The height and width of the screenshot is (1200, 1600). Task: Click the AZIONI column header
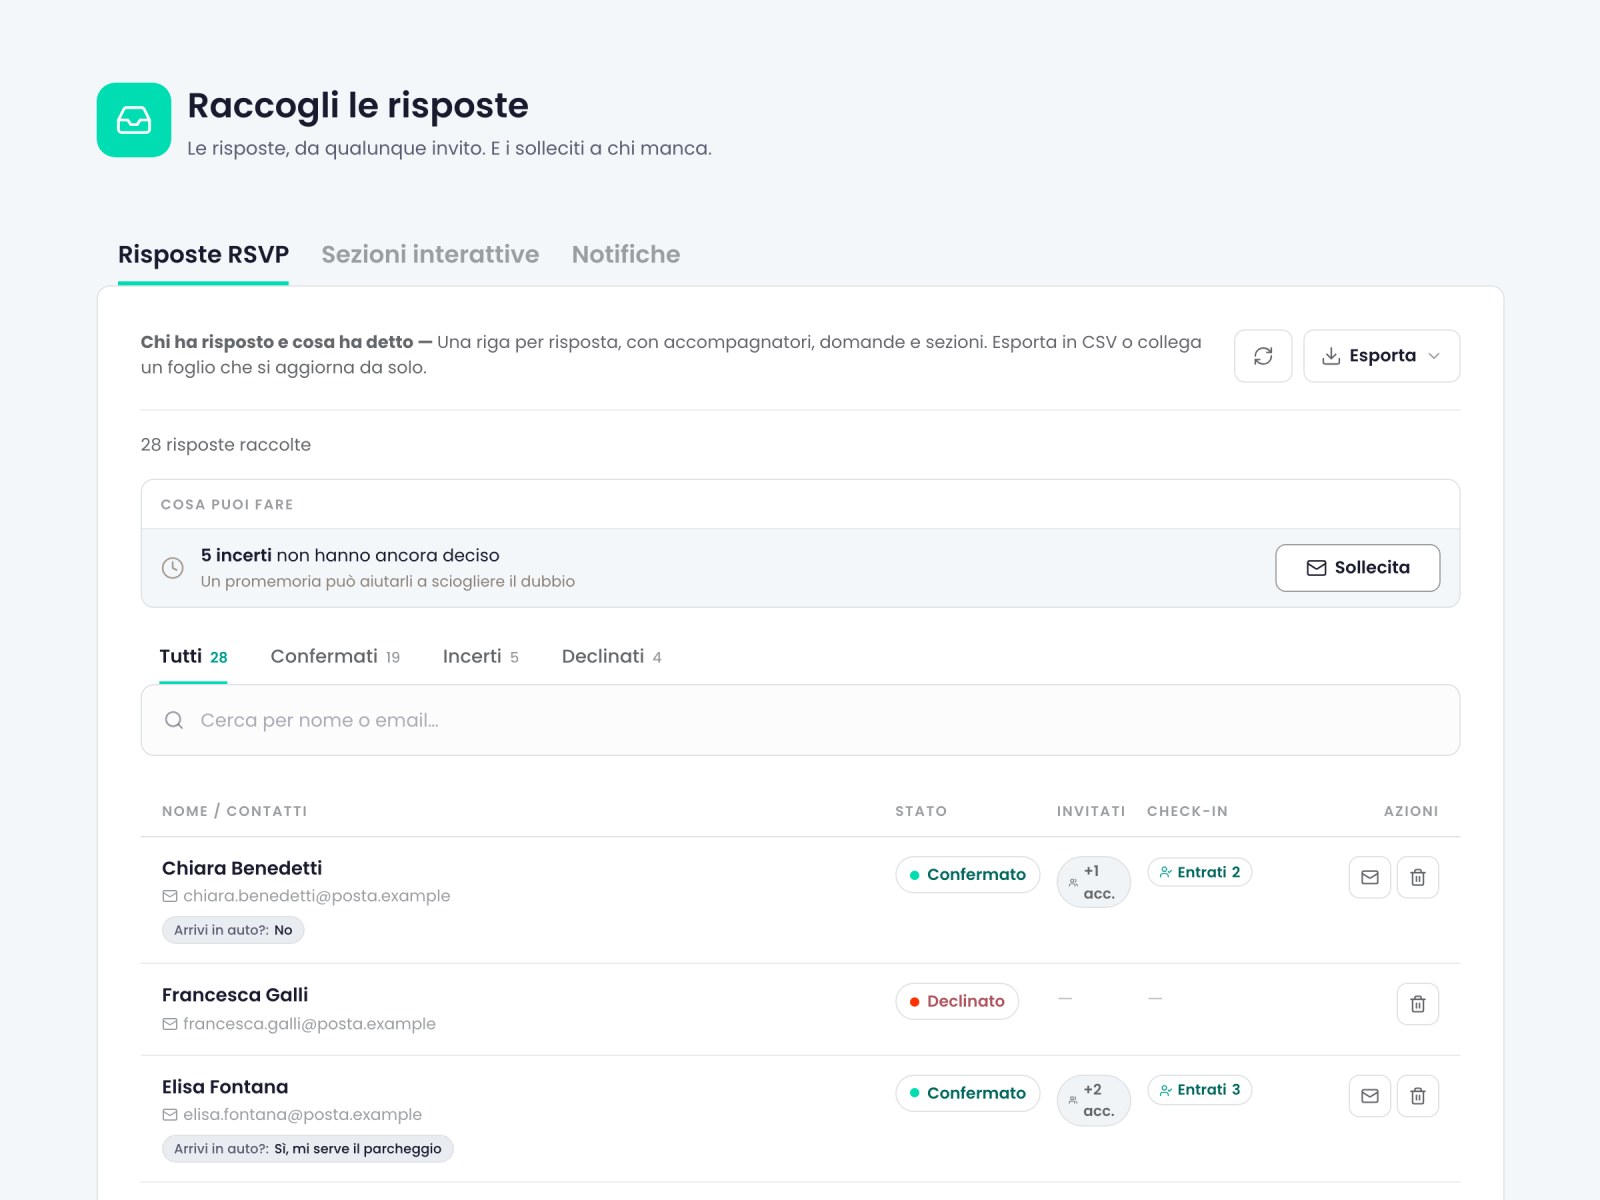(1411, 811)
